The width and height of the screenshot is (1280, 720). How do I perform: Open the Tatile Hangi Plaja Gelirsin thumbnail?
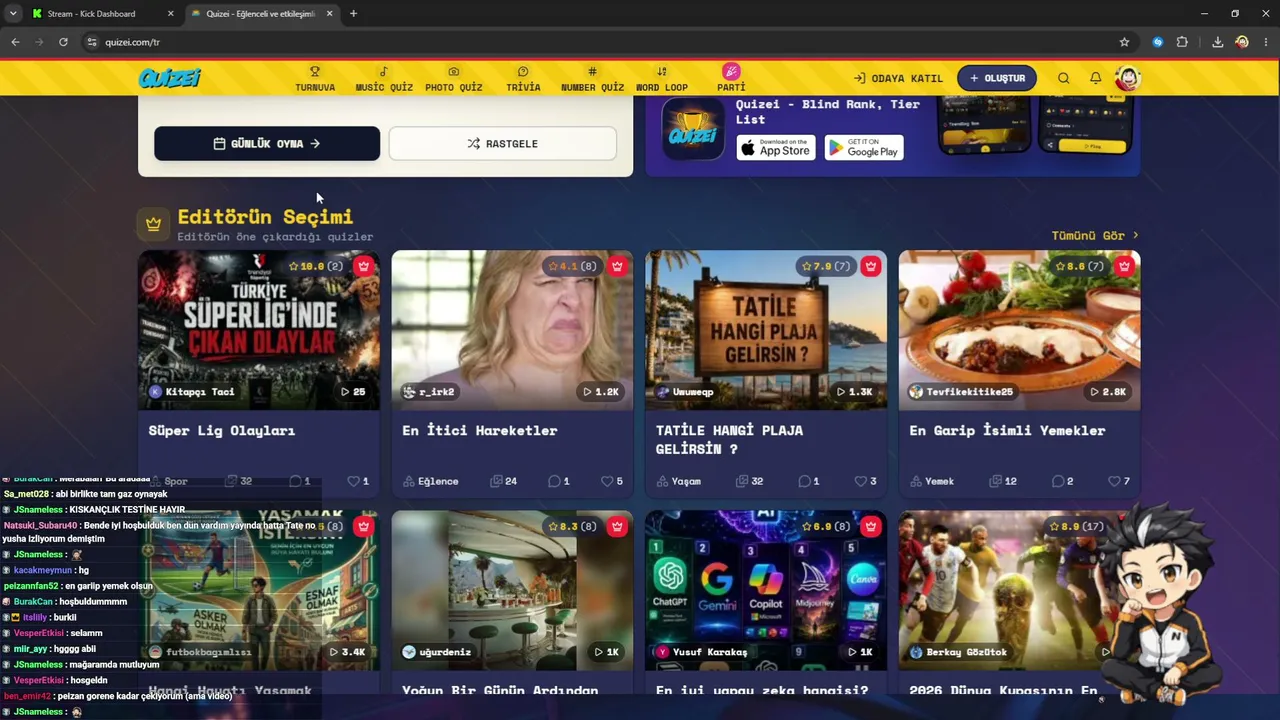pos(766,330)
